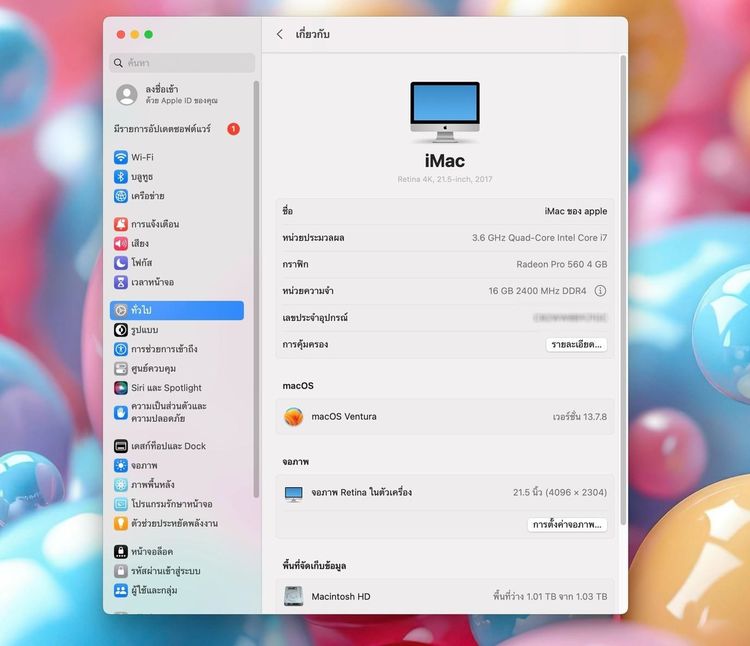This screenshot has height=646, width=750.
Task: Click the 16 GB 2400 MHz DDR4 value
Action: click(537, 291)
